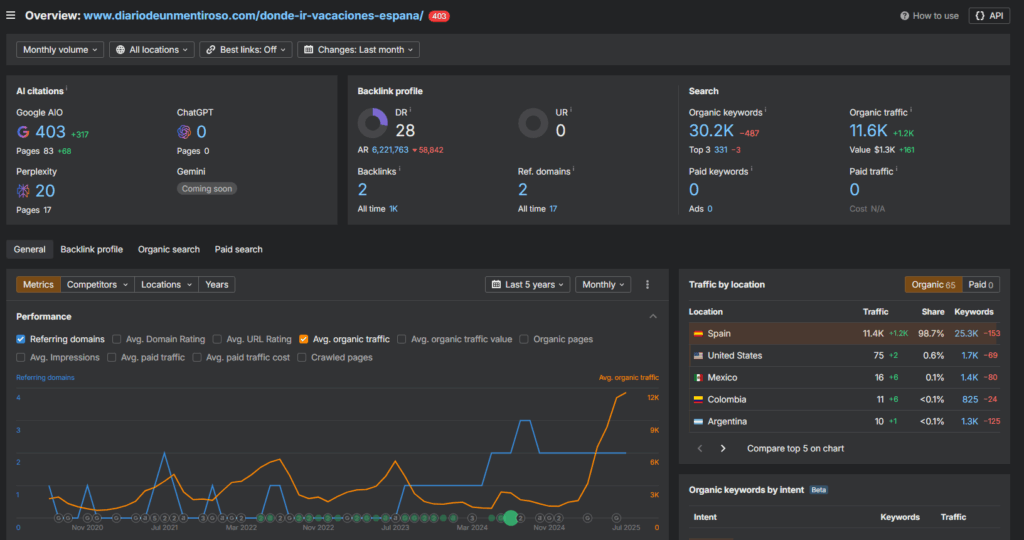
Task: Click the Google AIO logo icon
Action: (23, 132)
